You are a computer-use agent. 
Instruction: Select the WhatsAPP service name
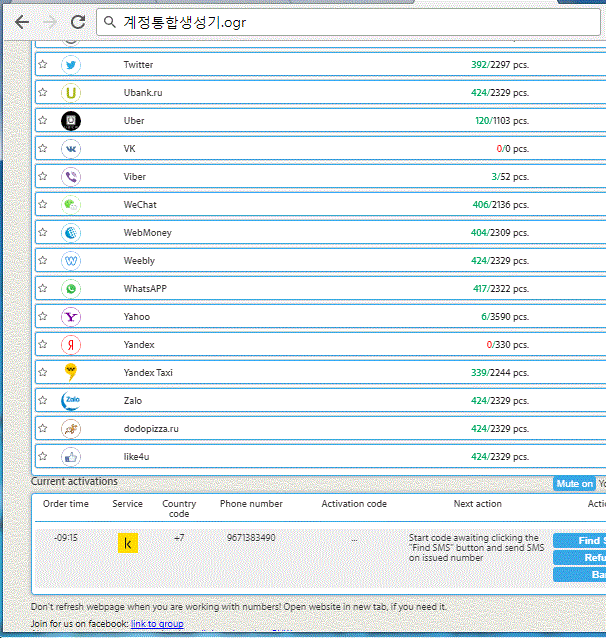click(x=145, y=289)
